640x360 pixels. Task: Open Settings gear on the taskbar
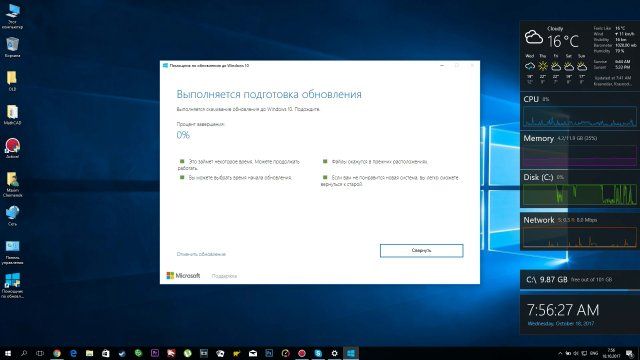tap(334, 353)
